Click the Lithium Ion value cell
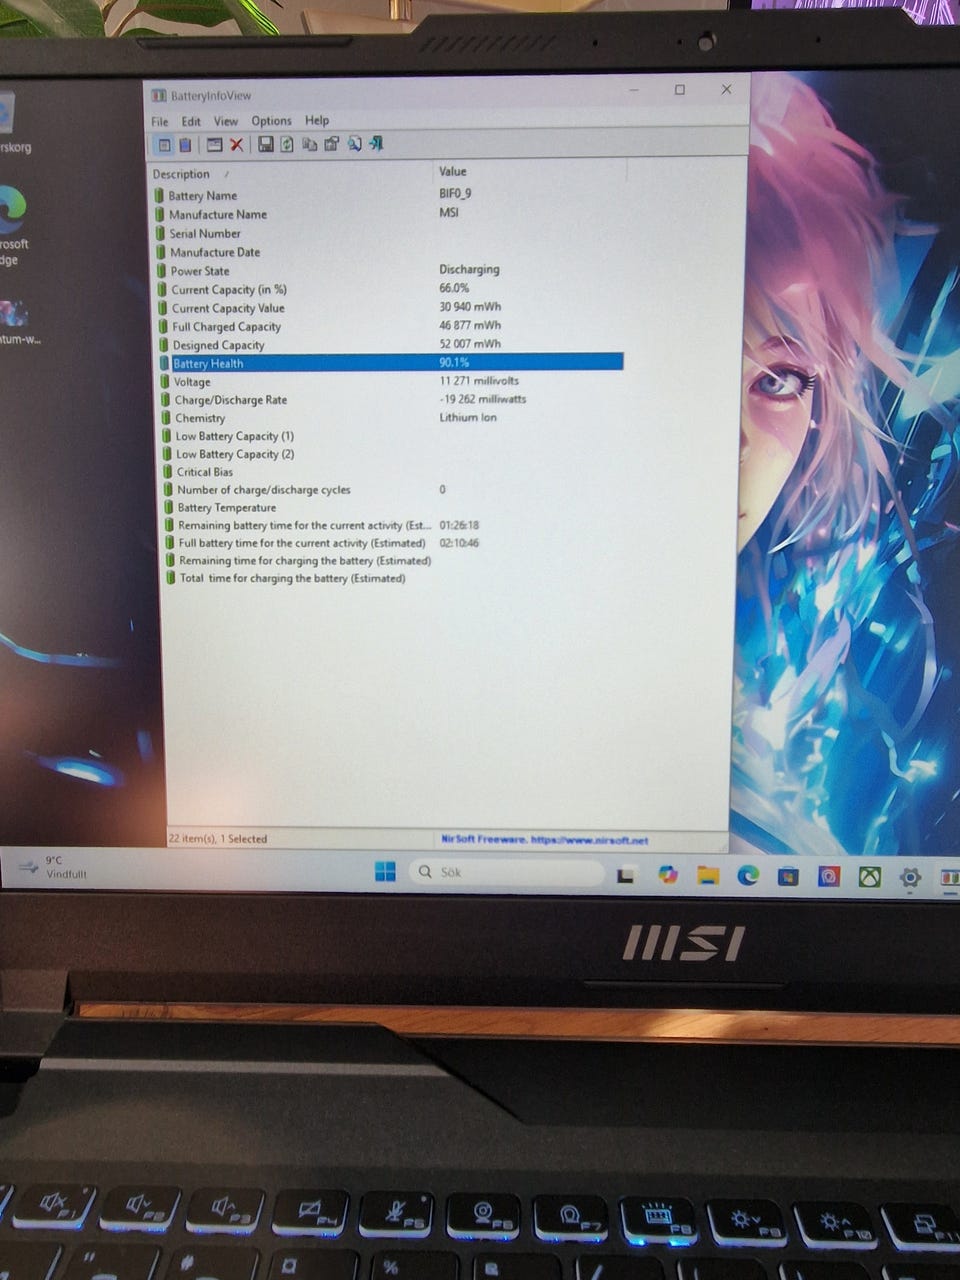 click(x=468, y=417)
